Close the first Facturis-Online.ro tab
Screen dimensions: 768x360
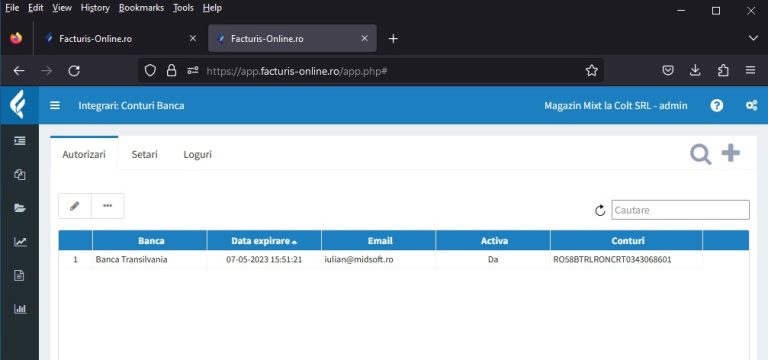192,38
